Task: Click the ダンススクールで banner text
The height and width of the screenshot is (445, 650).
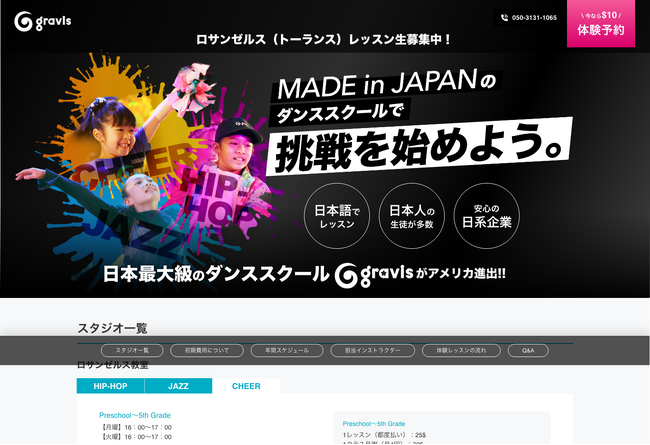Action: [x=340, y=112]
